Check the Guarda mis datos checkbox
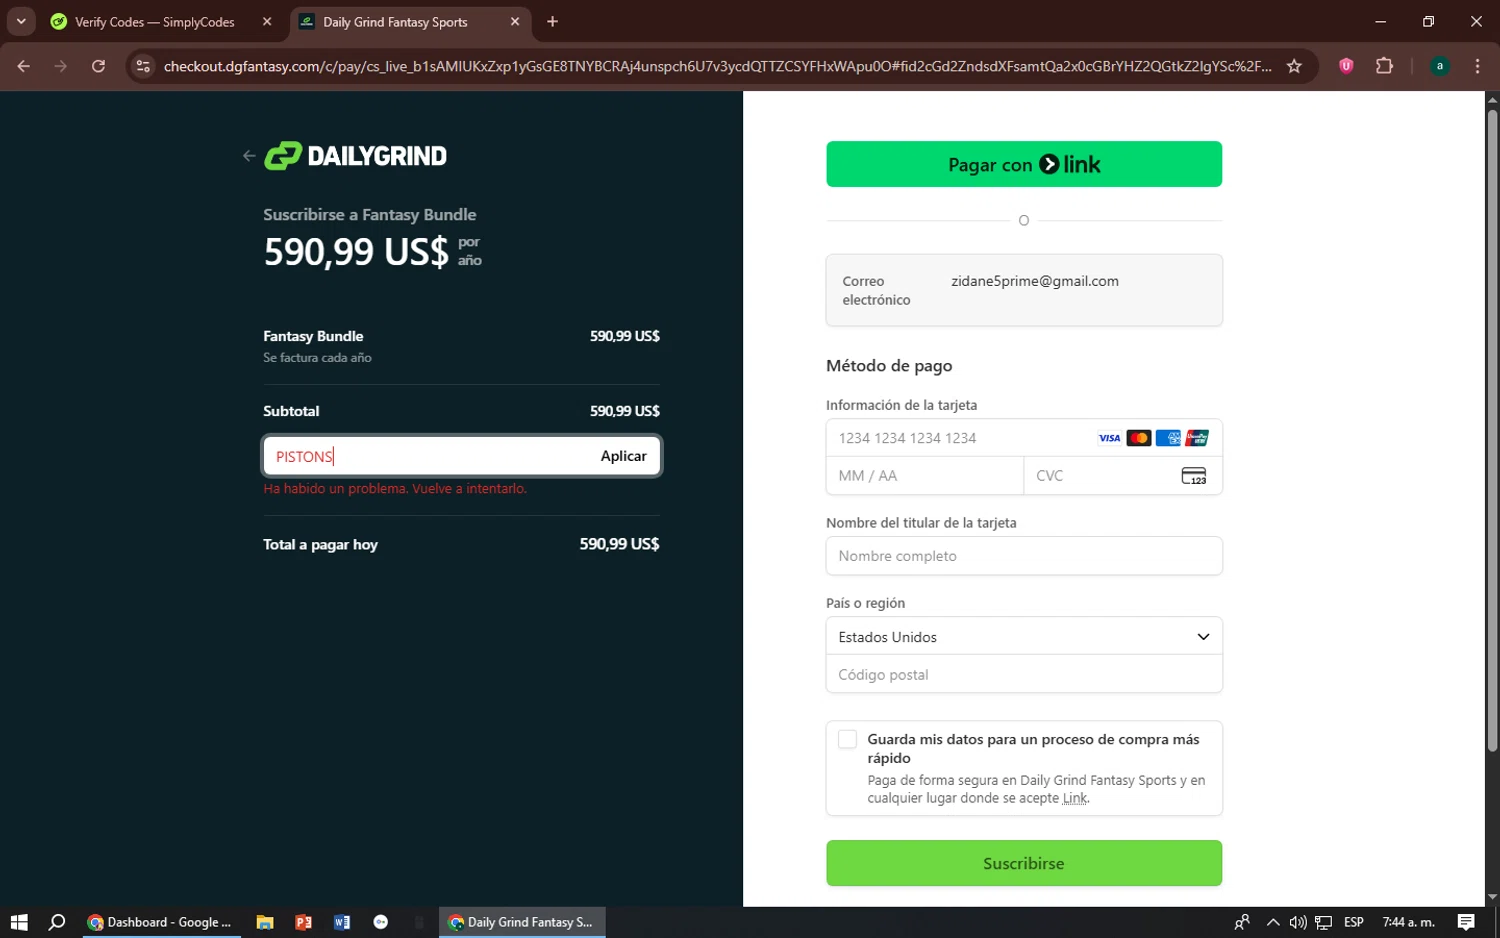Viewport: 1500px width, 938px height. pyautogui.click(x=847, y=739)
